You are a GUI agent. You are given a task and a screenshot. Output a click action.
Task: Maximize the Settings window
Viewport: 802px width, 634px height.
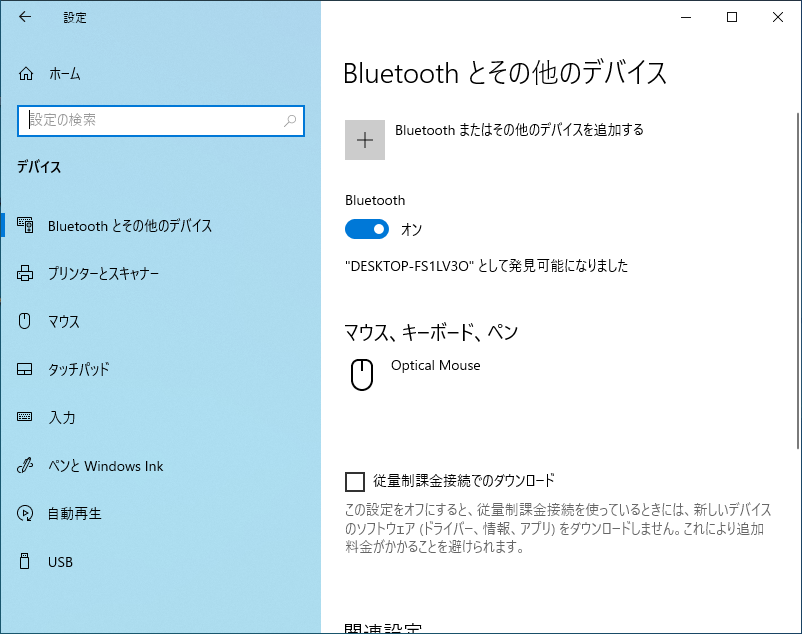point(732,17)
